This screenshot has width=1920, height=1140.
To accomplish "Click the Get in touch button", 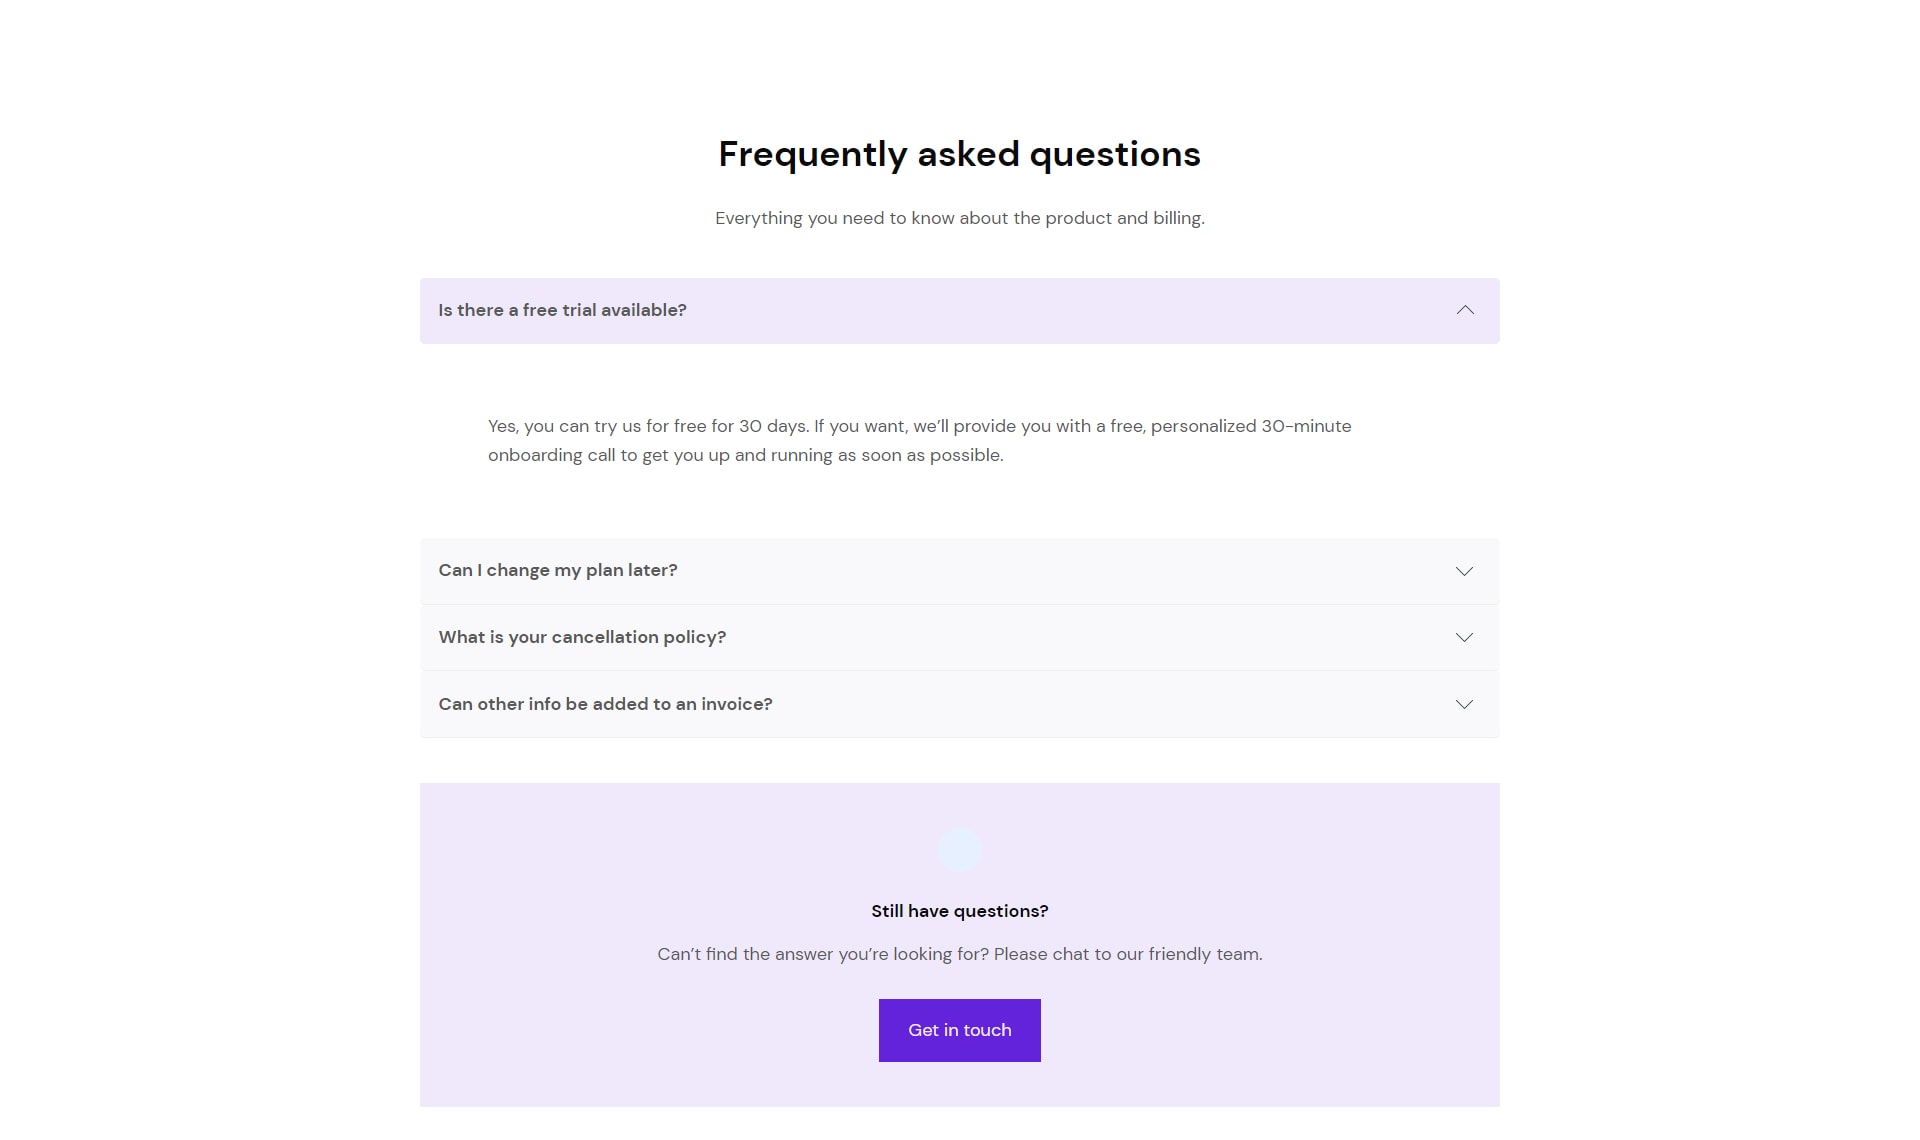I will coord(960,1030).
